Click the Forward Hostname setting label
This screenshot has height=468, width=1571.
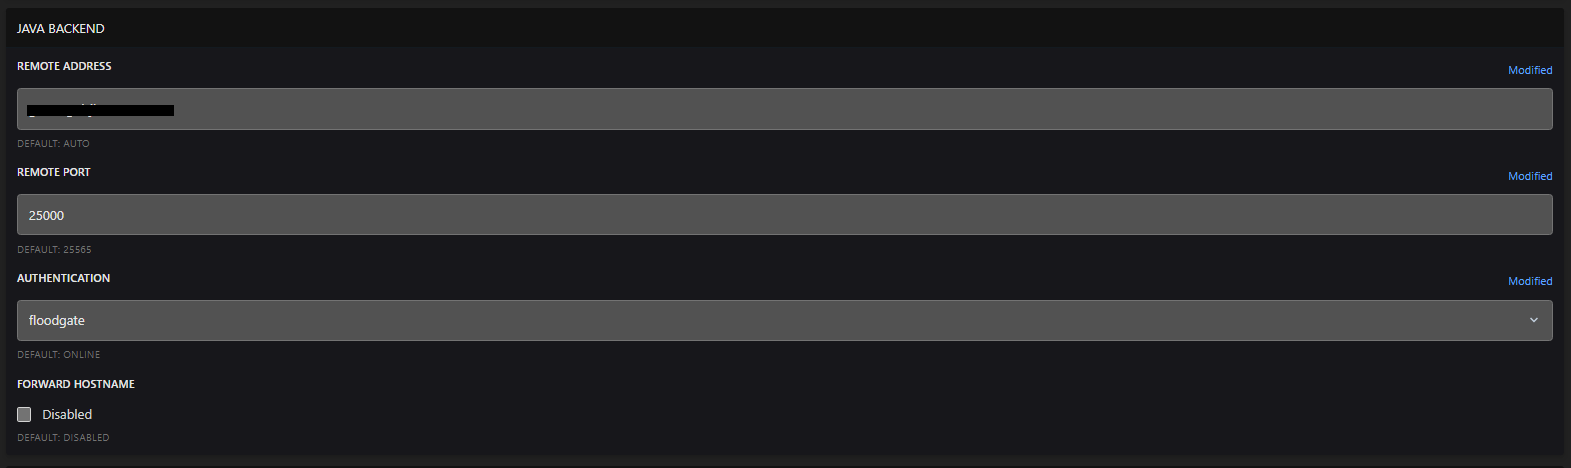(x=76, y=384)
